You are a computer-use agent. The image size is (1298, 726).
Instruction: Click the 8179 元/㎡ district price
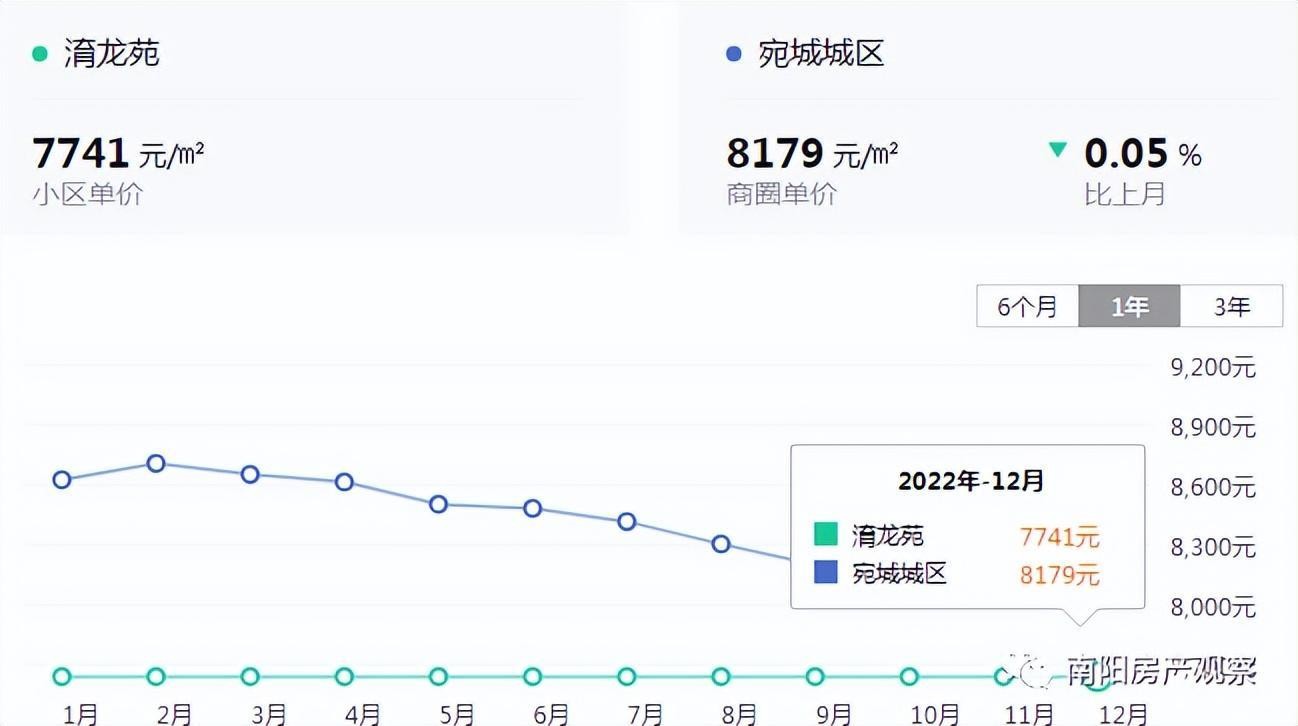click(x=812, y=154)
